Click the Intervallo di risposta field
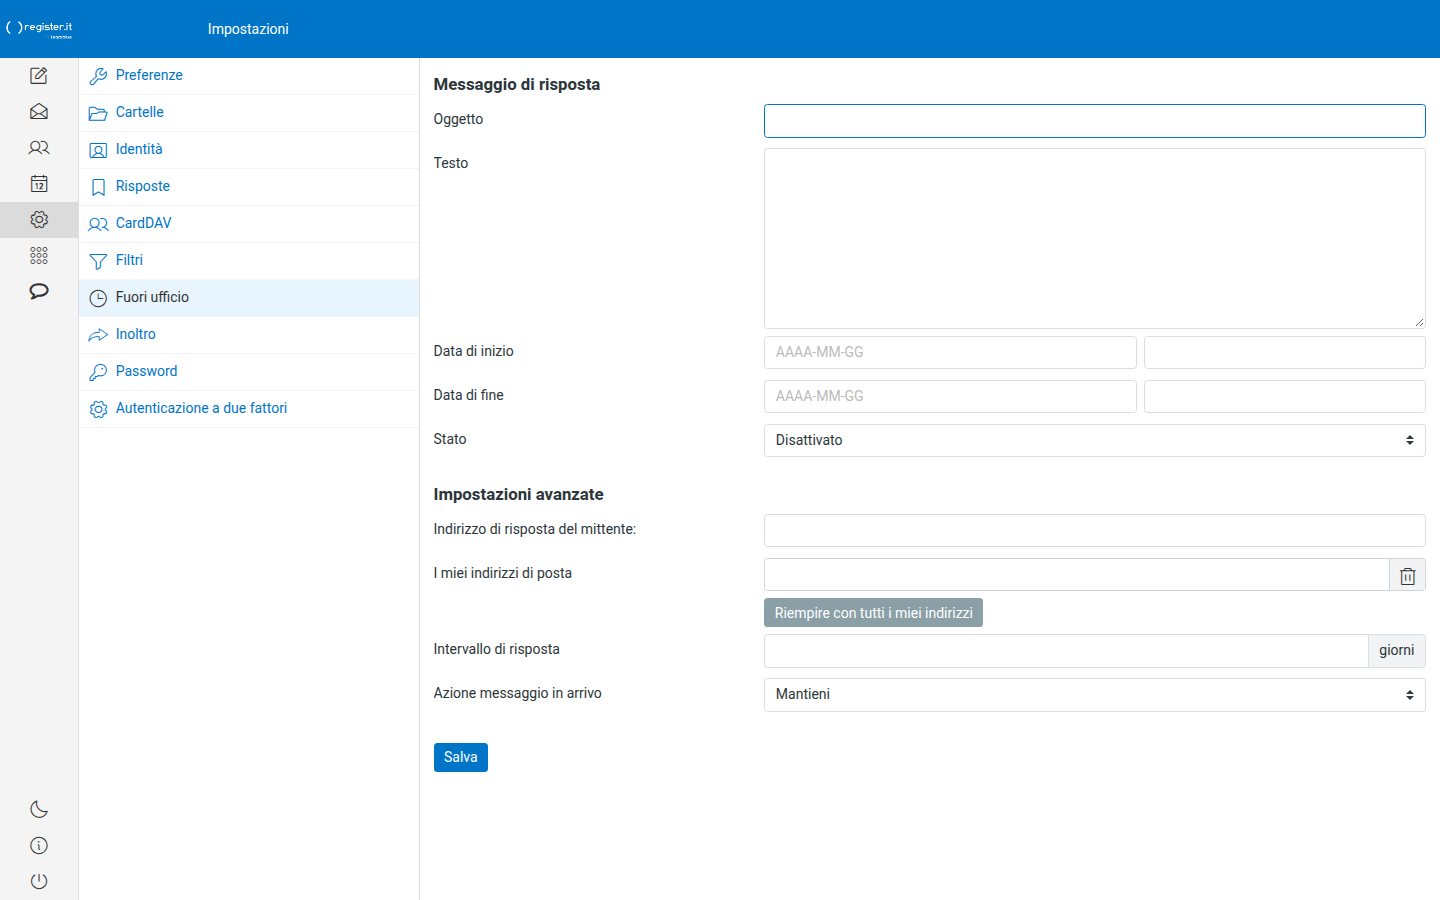 tap(1066, 651)
